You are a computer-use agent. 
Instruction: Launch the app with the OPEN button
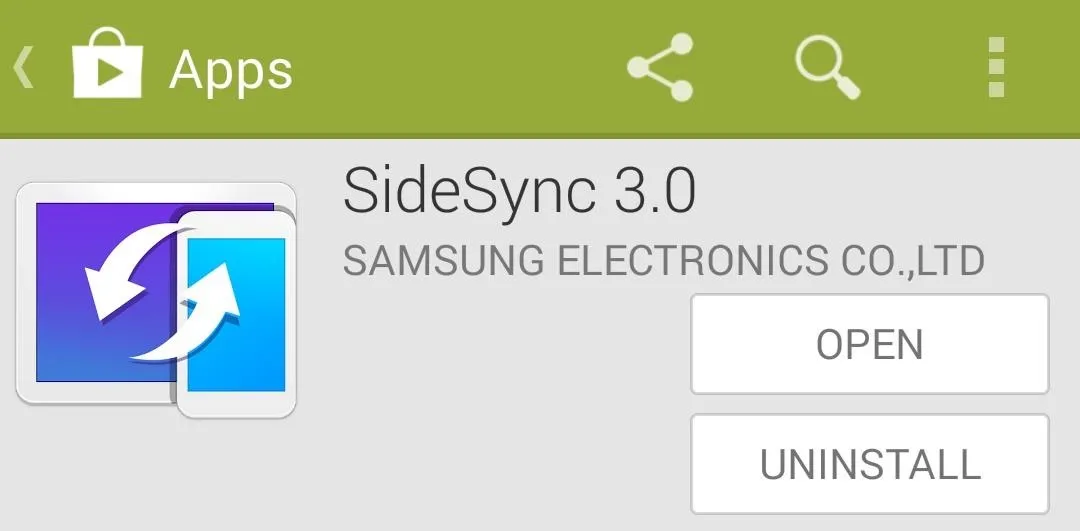(870, 344)
